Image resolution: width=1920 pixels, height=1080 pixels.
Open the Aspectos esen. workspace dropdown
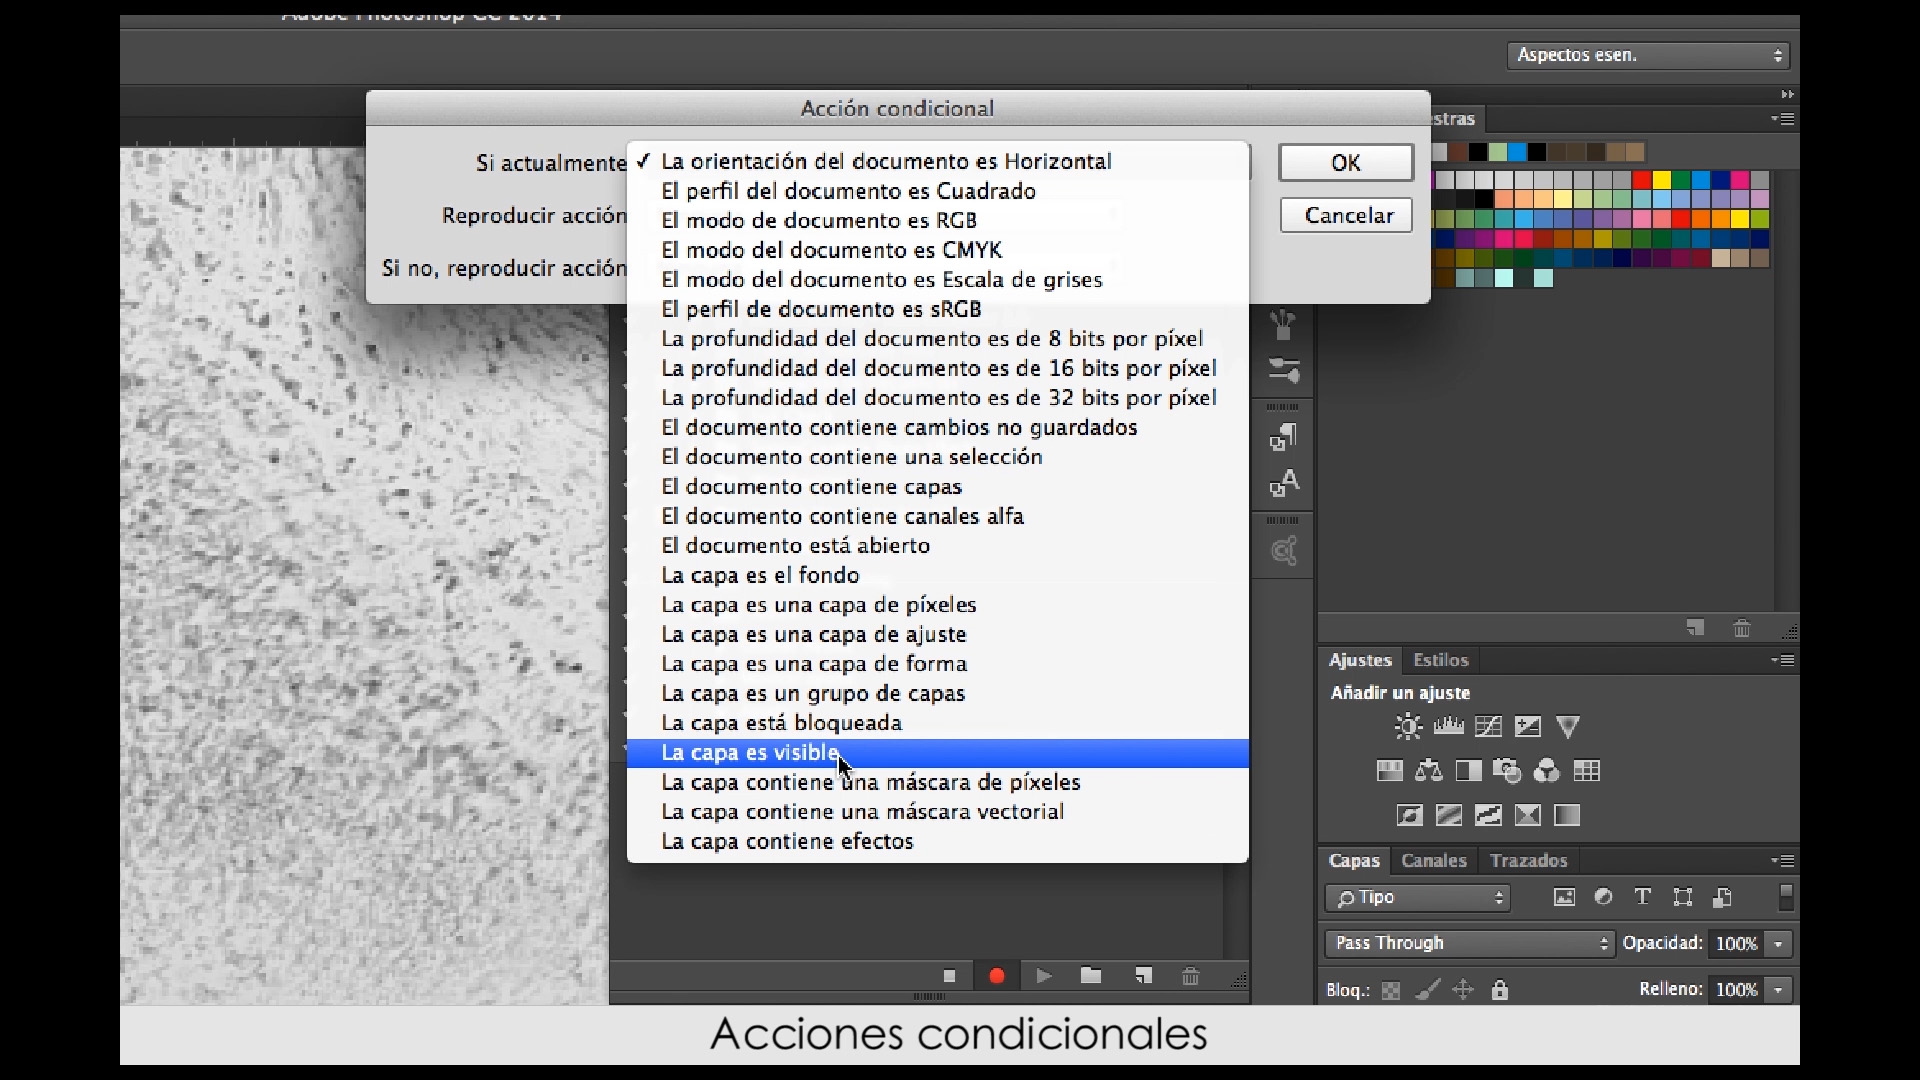tap(1648, 55)
